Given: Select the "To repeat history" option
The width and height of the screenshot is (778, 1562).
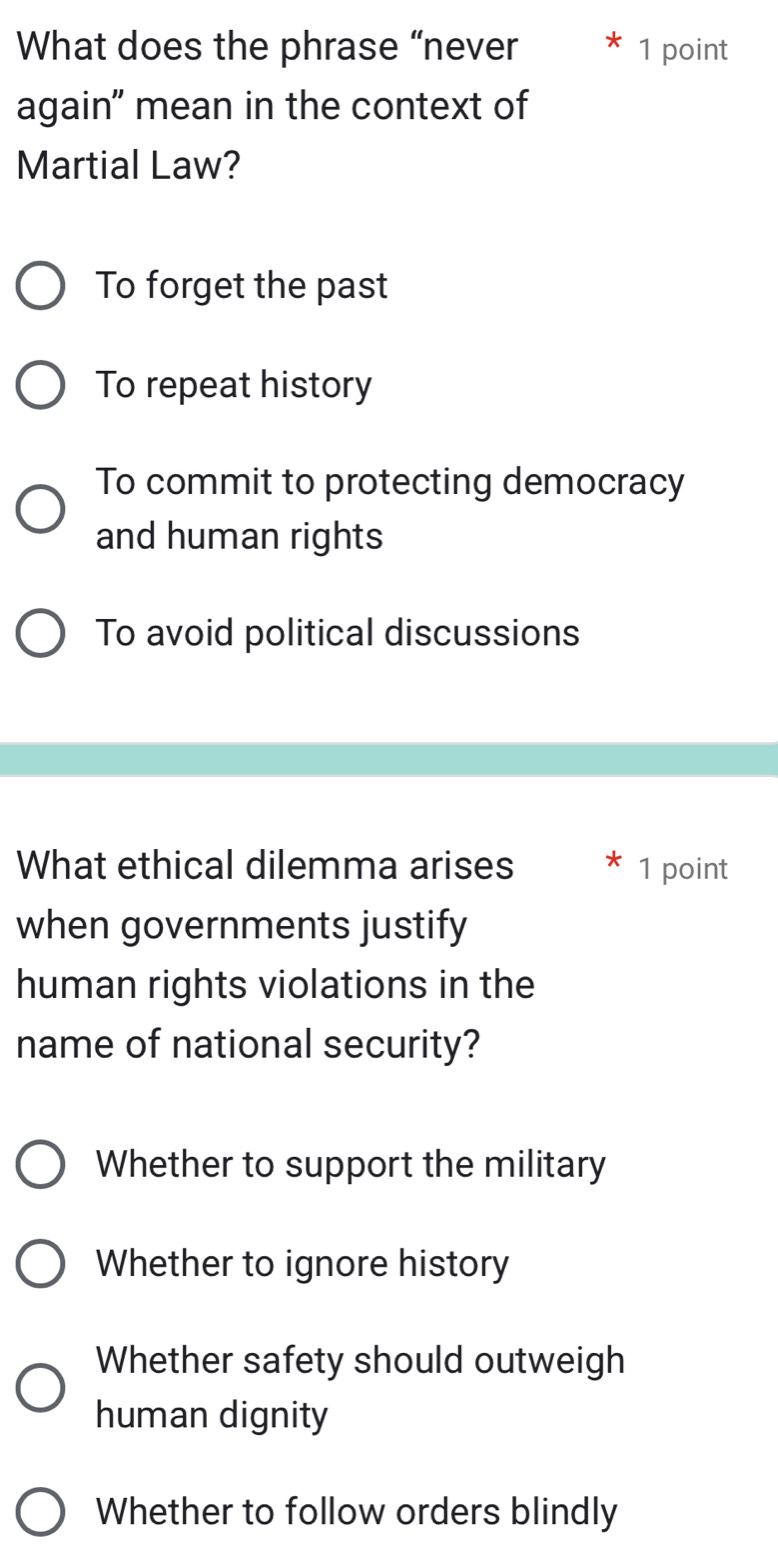Looking at the screenshot, I should (40, 385).
